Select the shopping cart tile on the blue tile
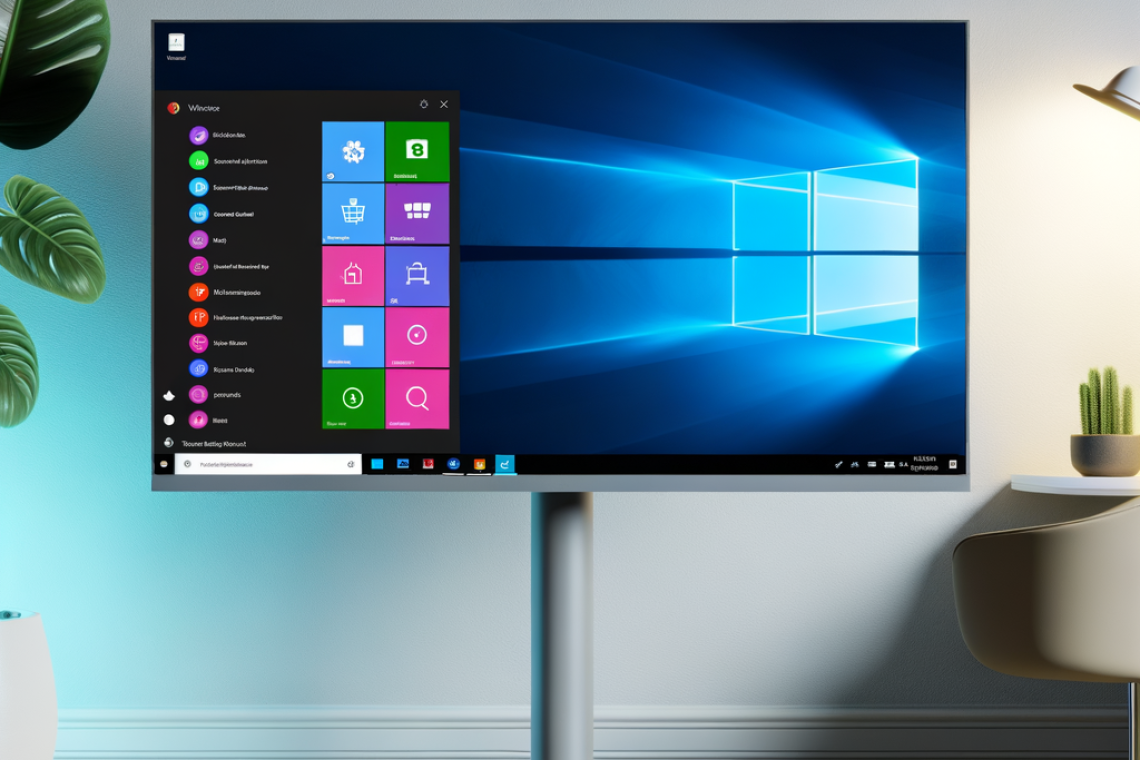 pos(352,212)
